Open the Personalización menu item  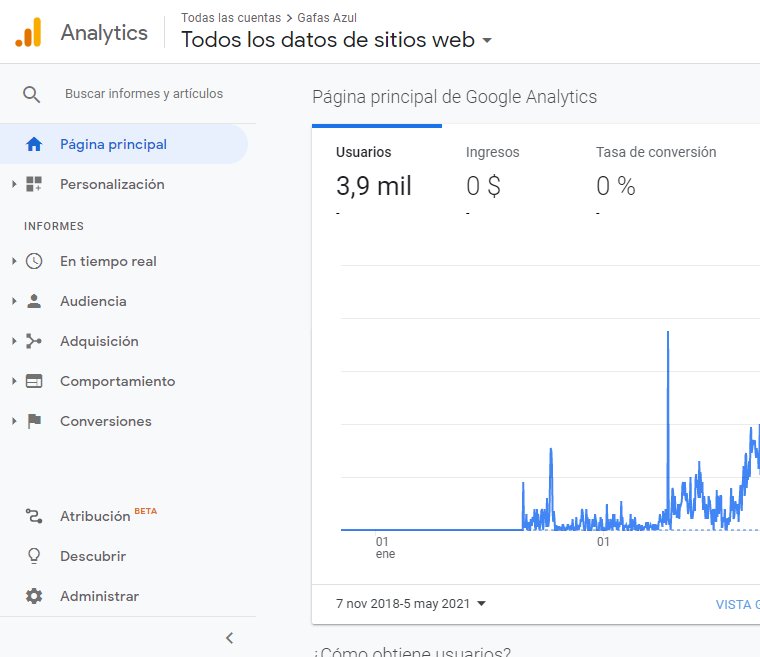(x=112, y=184)
